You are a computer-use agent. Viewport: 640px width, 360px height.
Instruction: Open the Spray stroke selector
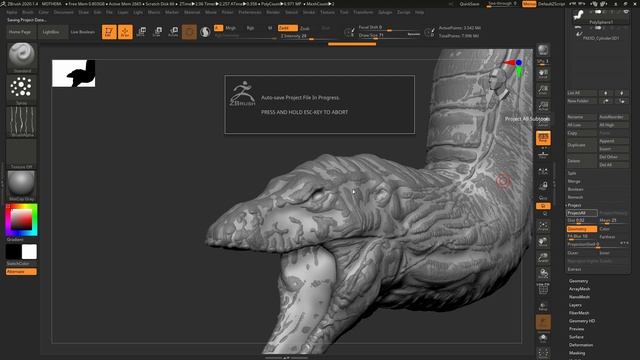point(22,89)
